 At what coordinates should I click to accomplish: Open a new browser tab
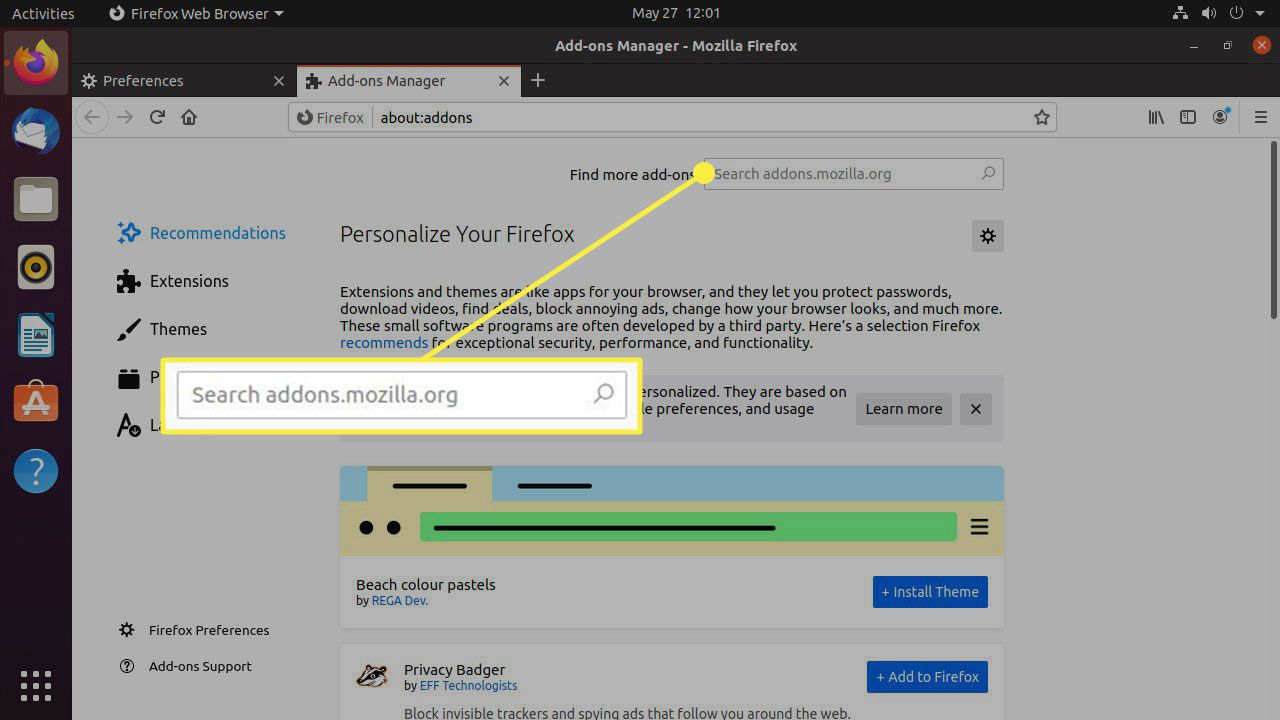538,80
